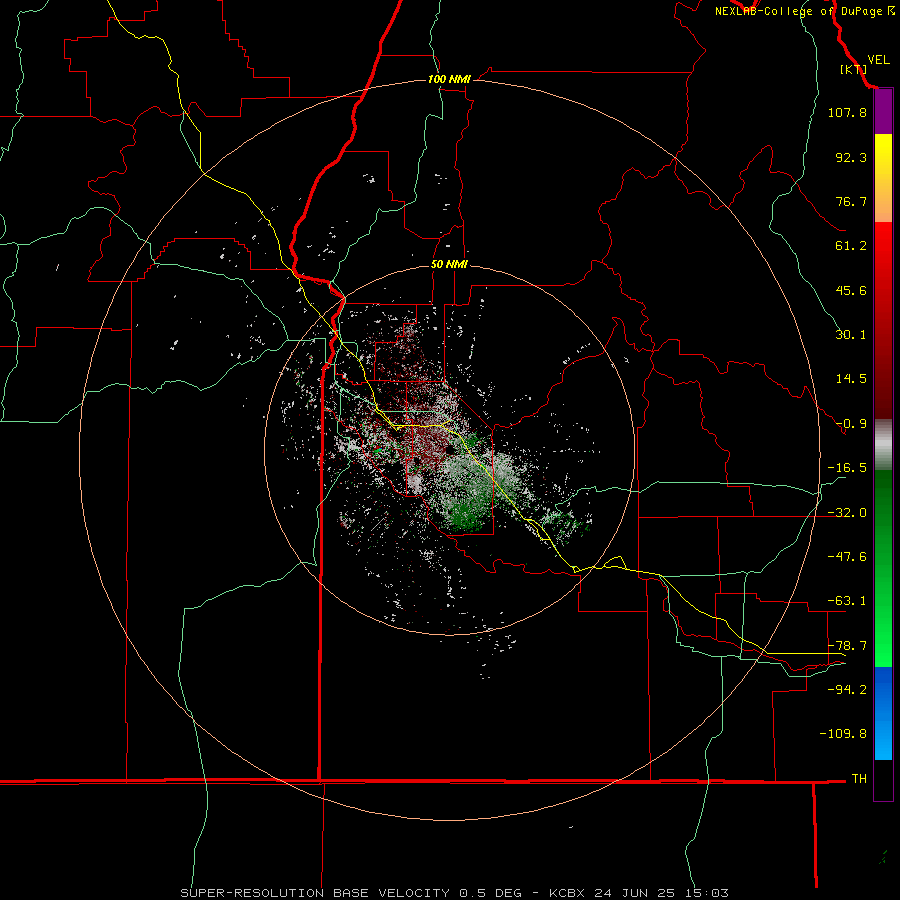
Task: Click the 14.5 scale value
Action: point(851,379)
